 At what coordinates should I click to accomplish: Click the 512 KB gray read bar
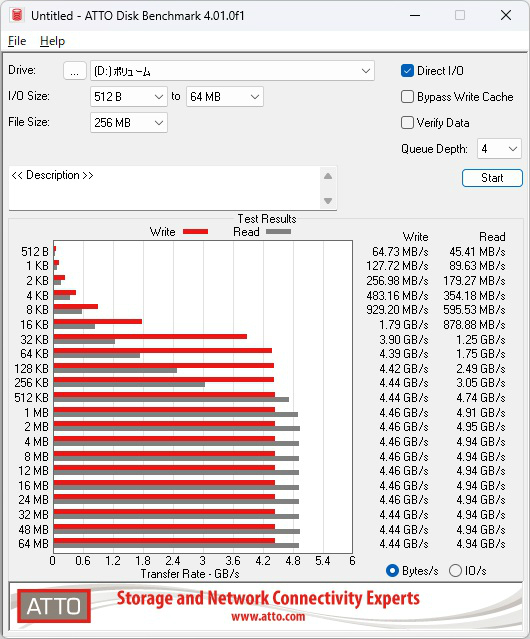pos(172,400)
